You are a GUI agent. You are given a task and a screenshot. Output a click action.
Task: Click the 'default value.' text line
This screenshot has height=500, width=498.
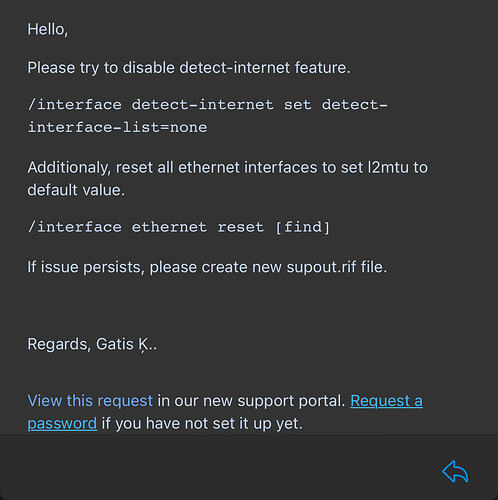tap(76, 190)
